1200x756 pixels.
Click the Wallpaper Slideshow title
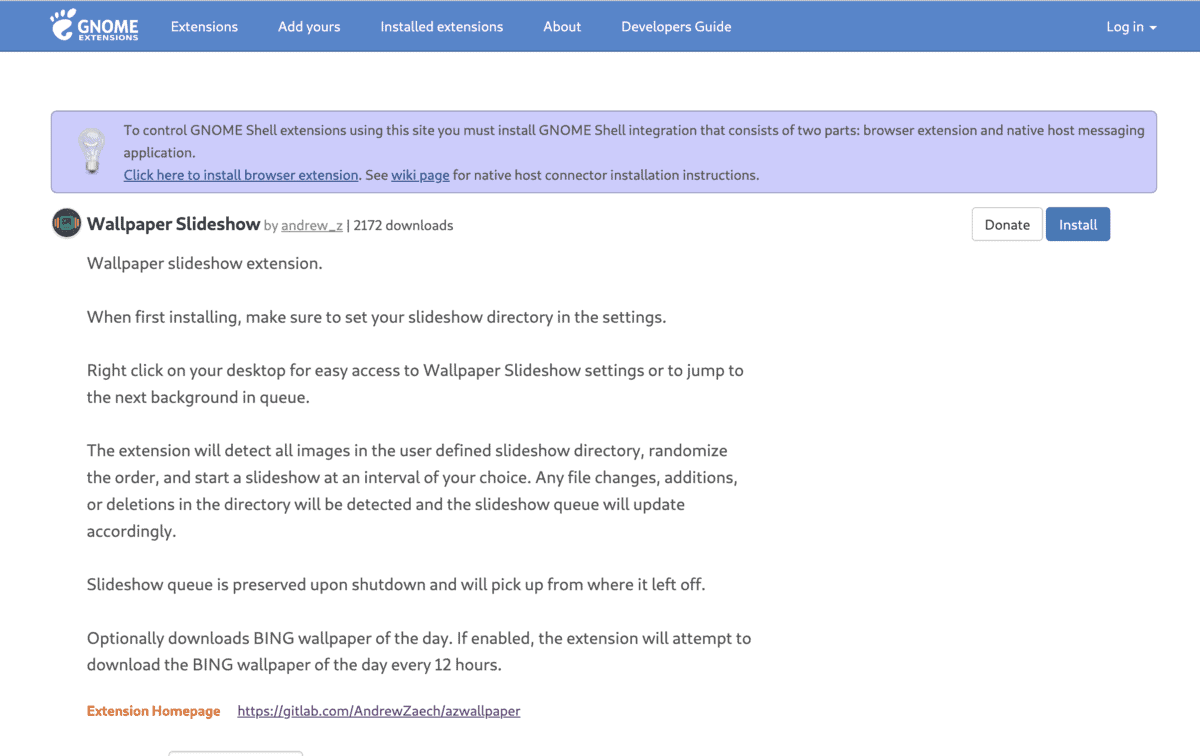point(174,224)
